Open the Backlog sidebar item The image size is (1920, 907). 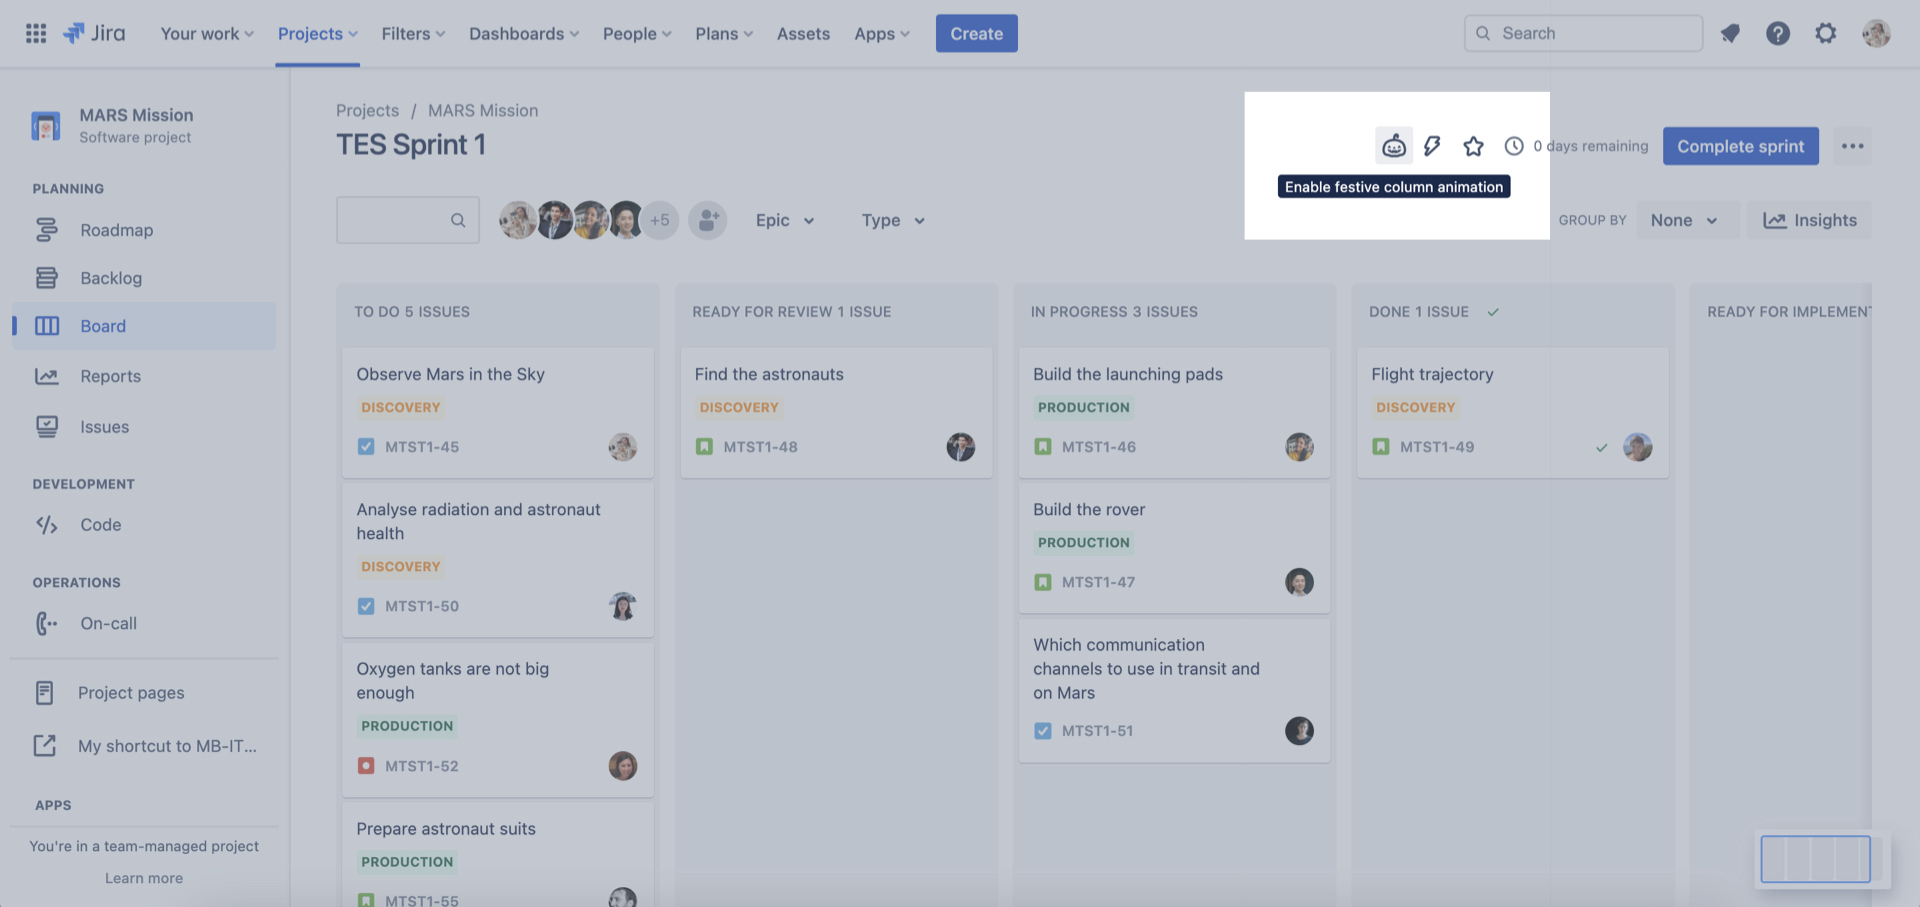(x=144, y=278)
